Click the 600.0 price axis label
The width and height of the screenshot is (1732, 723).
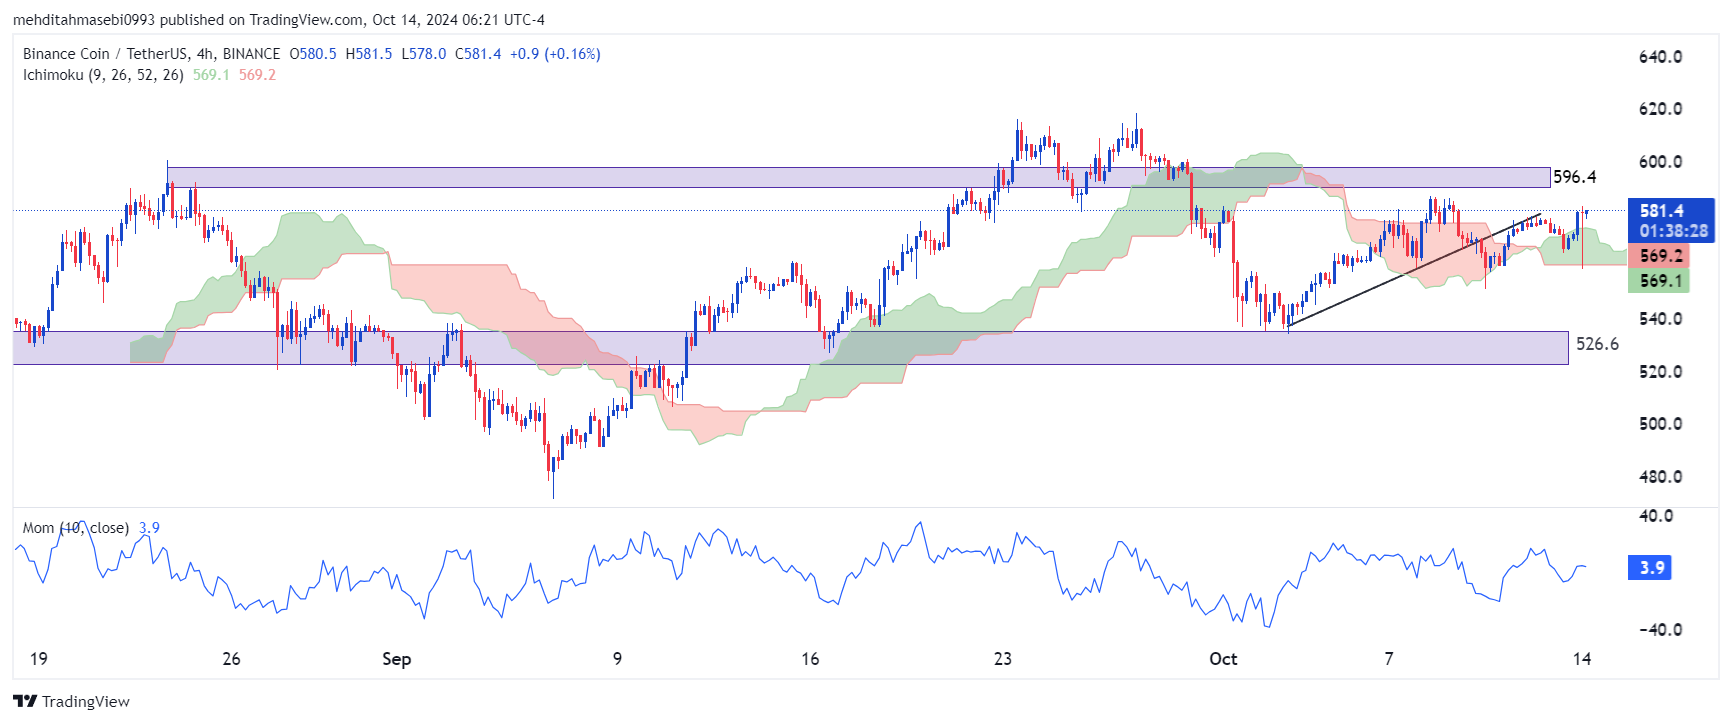pyautogui.click(x=1660, y=162)
